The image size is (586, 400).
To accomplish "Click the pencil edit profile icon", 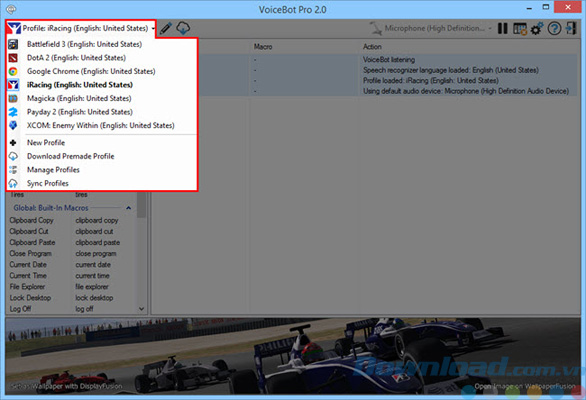I will point(166,28).
